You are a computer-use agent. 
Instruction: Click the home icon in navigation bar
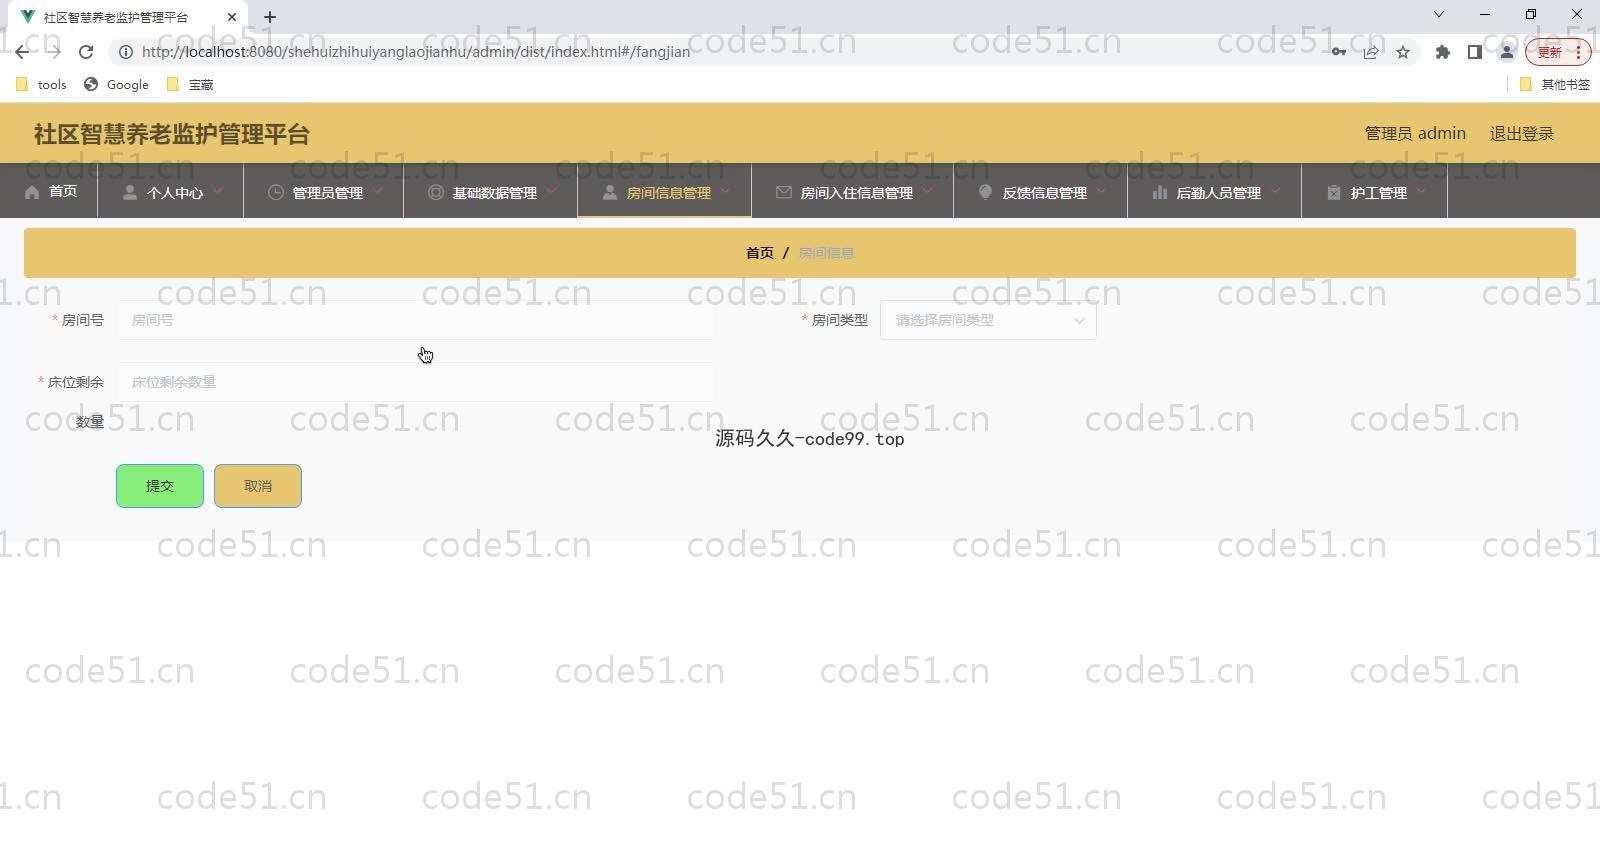point(33,192)
